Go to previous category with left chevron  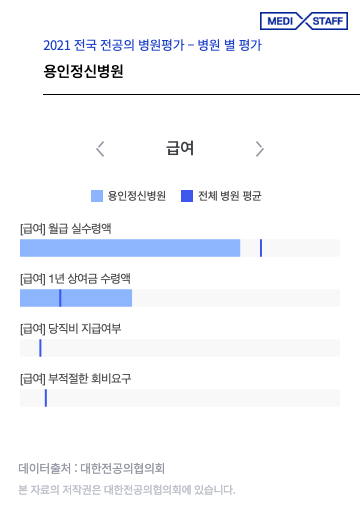(100, 149)
